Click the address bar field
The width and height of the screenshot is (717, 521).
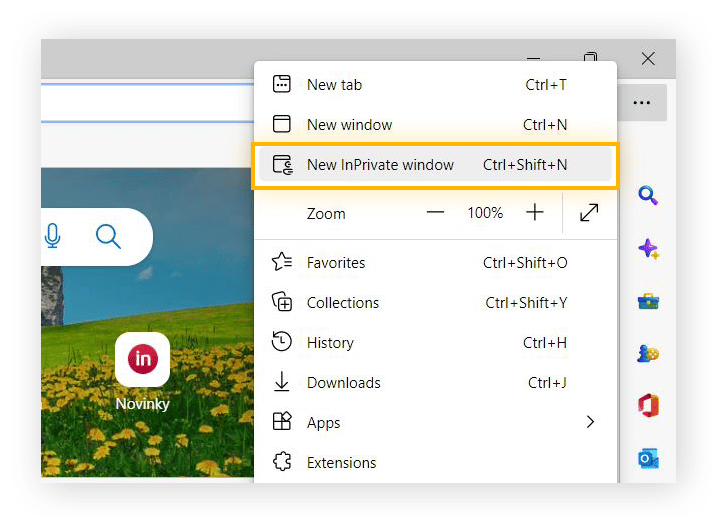[140, 101]
